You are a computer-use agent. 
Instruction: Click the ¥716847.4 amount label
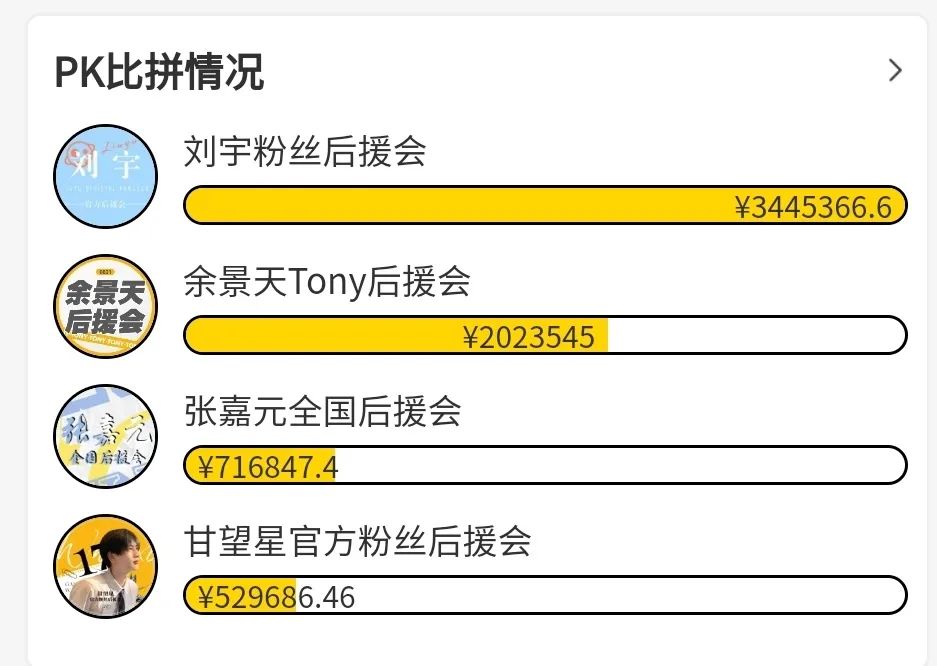pos(268,467)
